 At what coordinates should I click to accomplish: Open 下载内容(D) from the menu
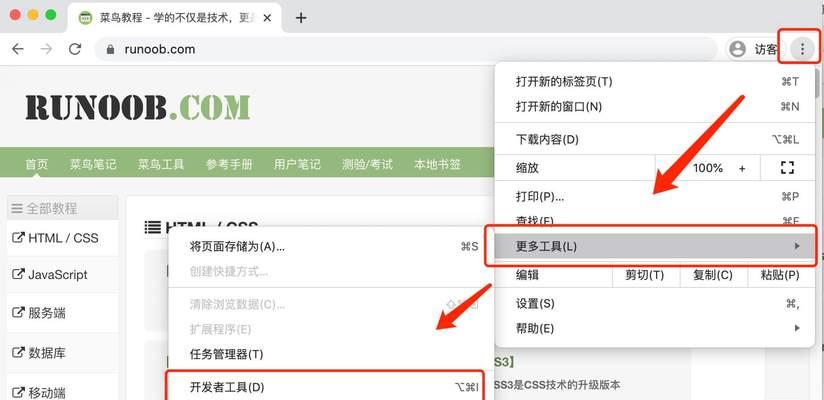click(x=655, y=140)
